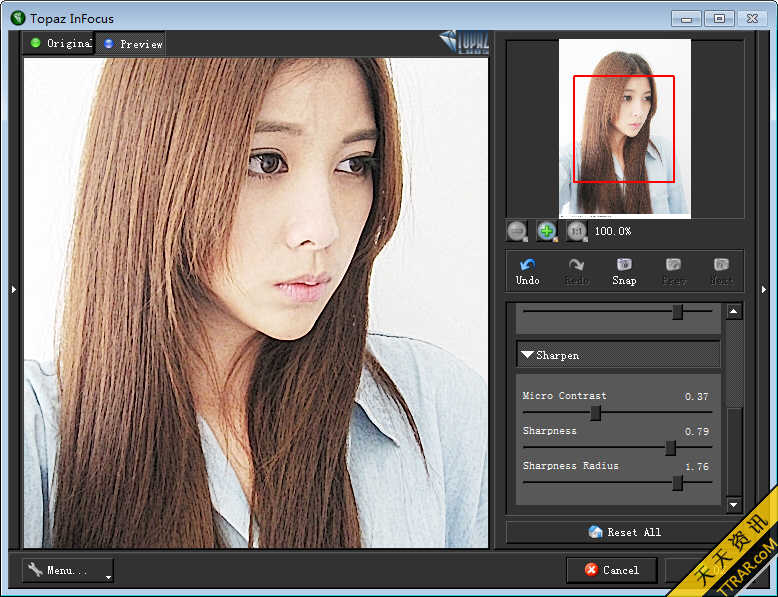The height and width of the screenshot is (597, 778).
Task: Click the Micro Contrast slider handle
Action: click(596, 412)
